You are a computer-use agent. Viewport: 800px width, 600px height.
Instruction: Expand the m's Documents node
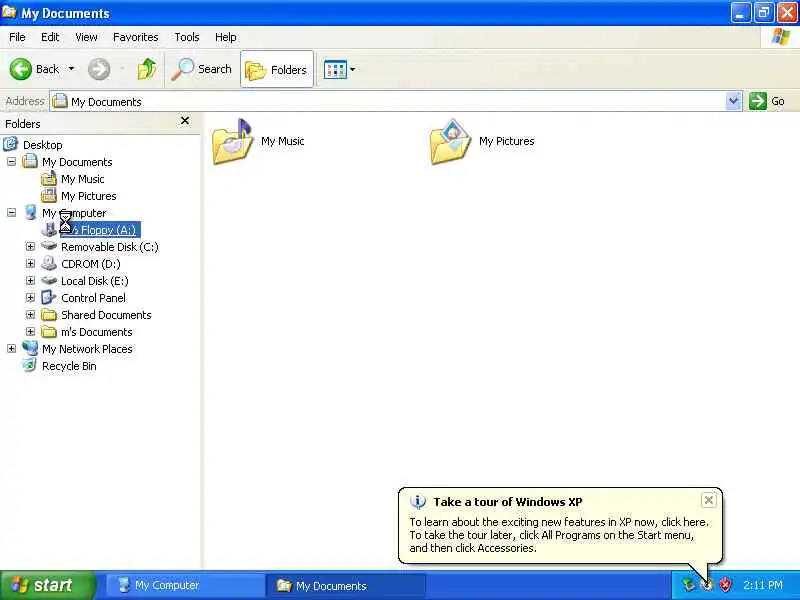coord(30,332)
